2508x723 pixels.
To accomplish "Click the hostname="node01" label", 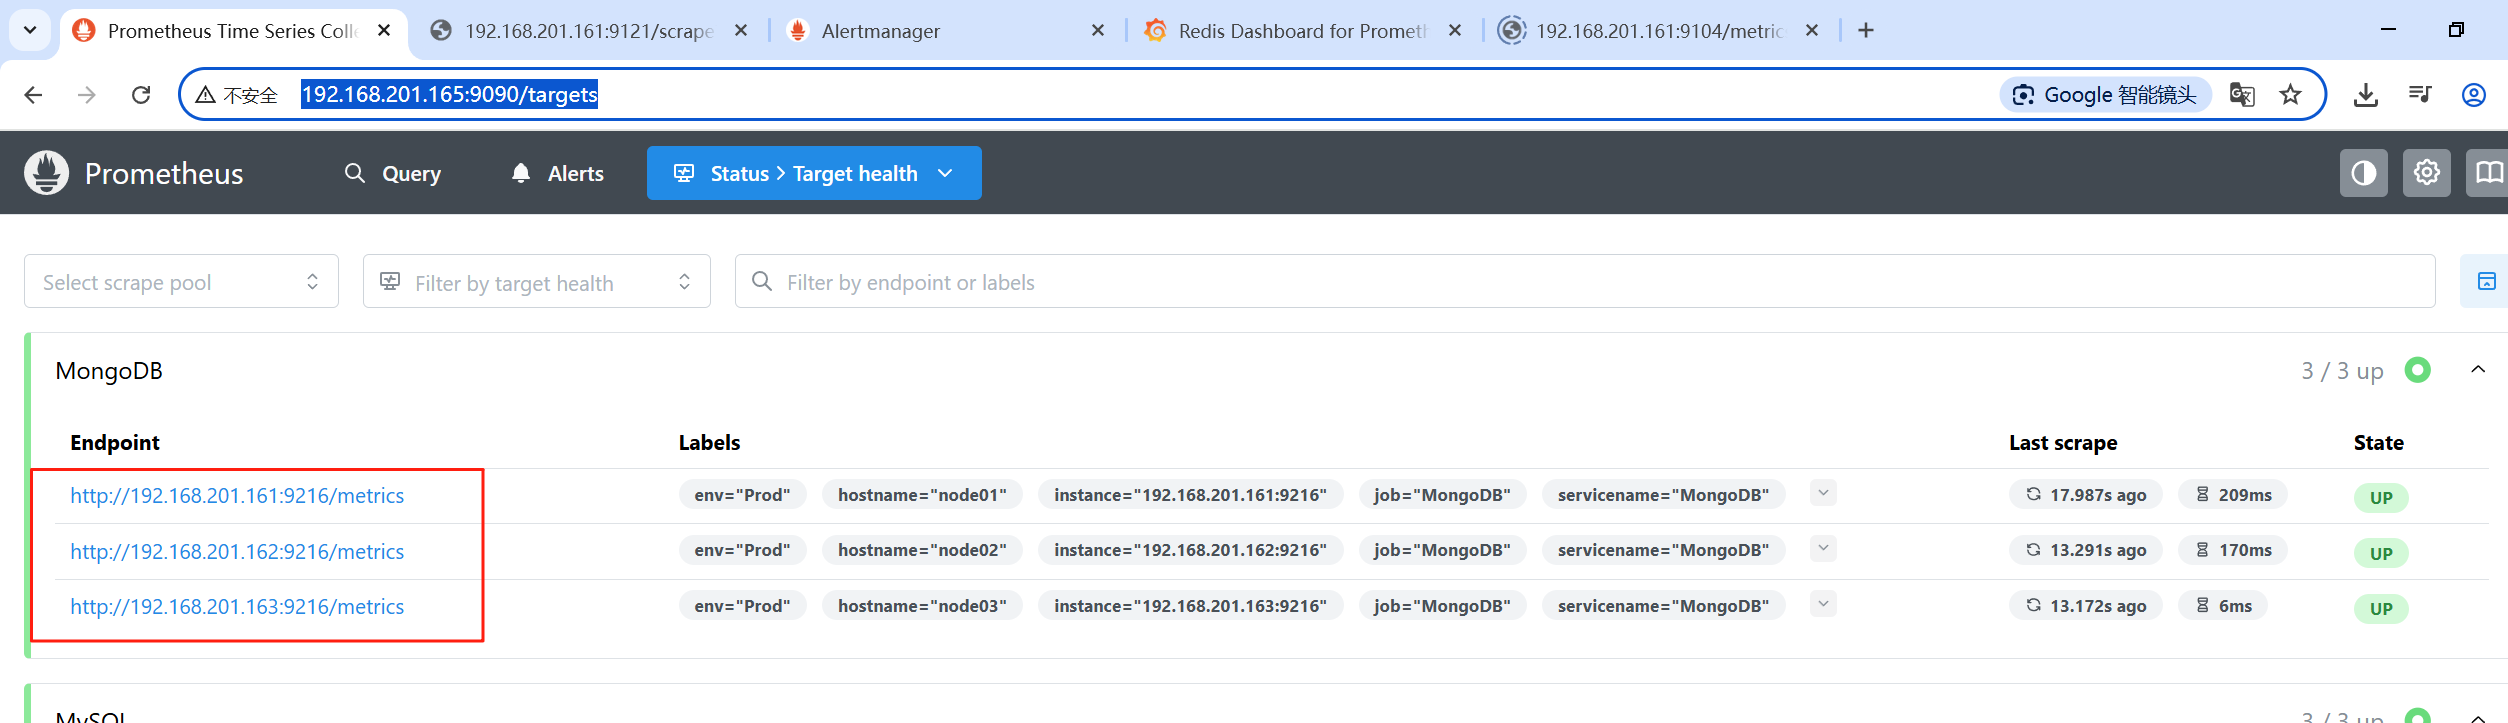I will [x=922, y=495].
